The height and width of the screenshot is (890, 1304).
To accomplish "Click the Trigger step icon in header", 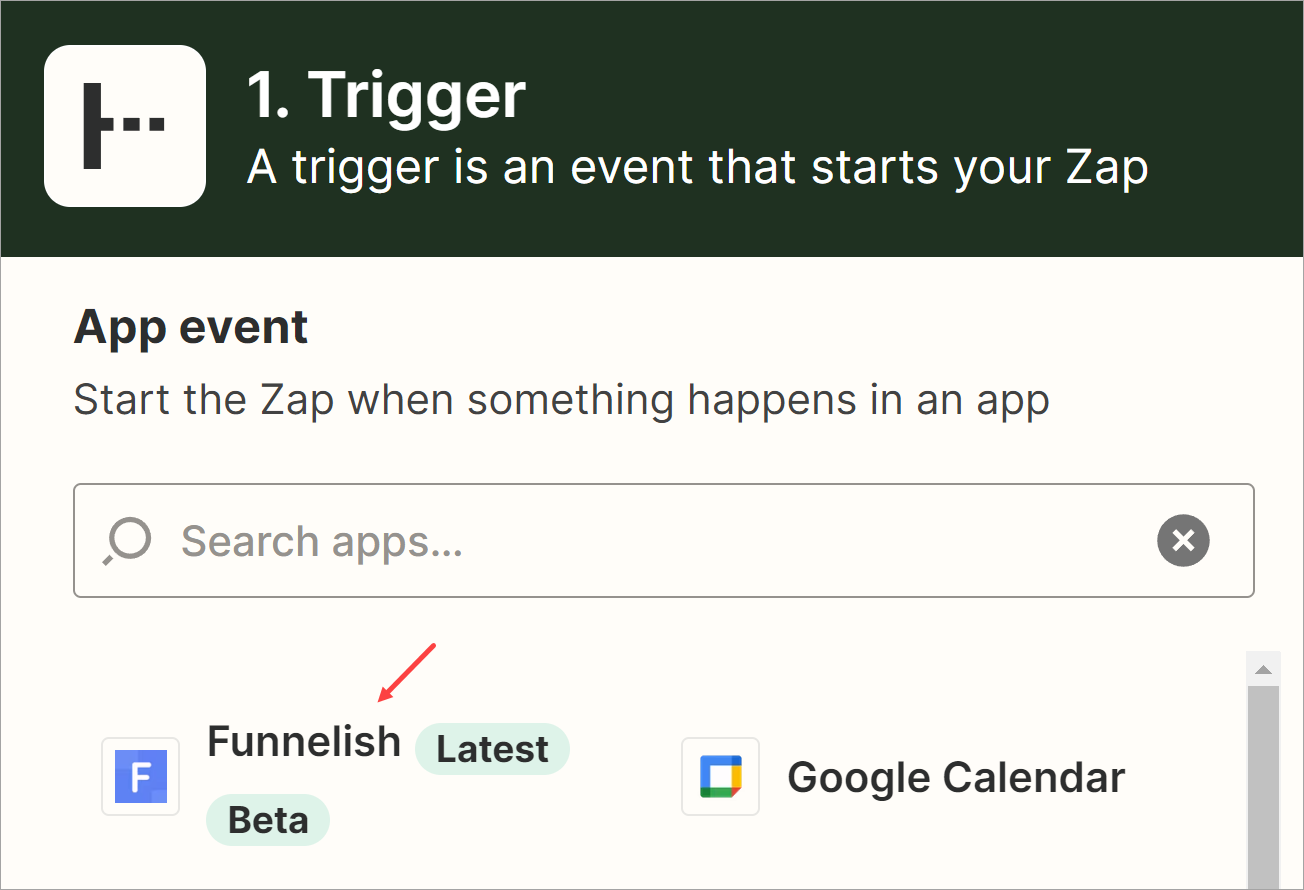I will [125, 126].
